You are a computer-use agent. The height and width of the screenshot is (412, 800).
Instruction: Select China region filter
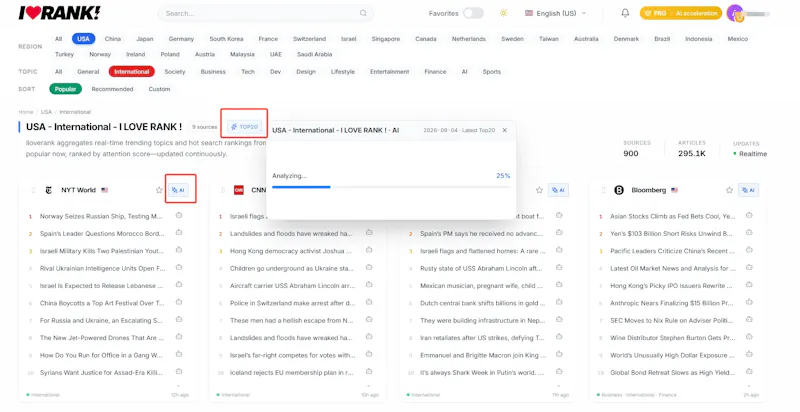[113, 39]
